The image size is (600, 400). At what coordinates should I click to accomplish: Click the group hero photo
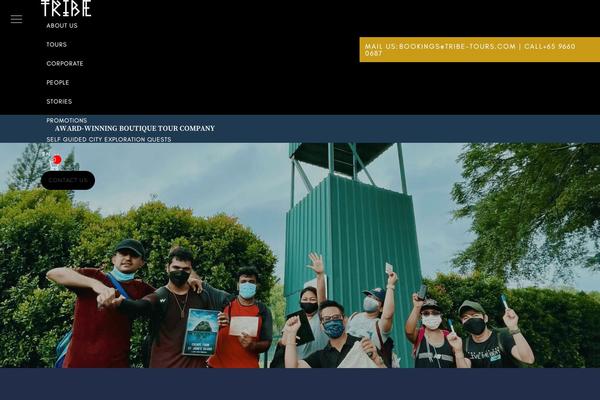tap(300, 255)
